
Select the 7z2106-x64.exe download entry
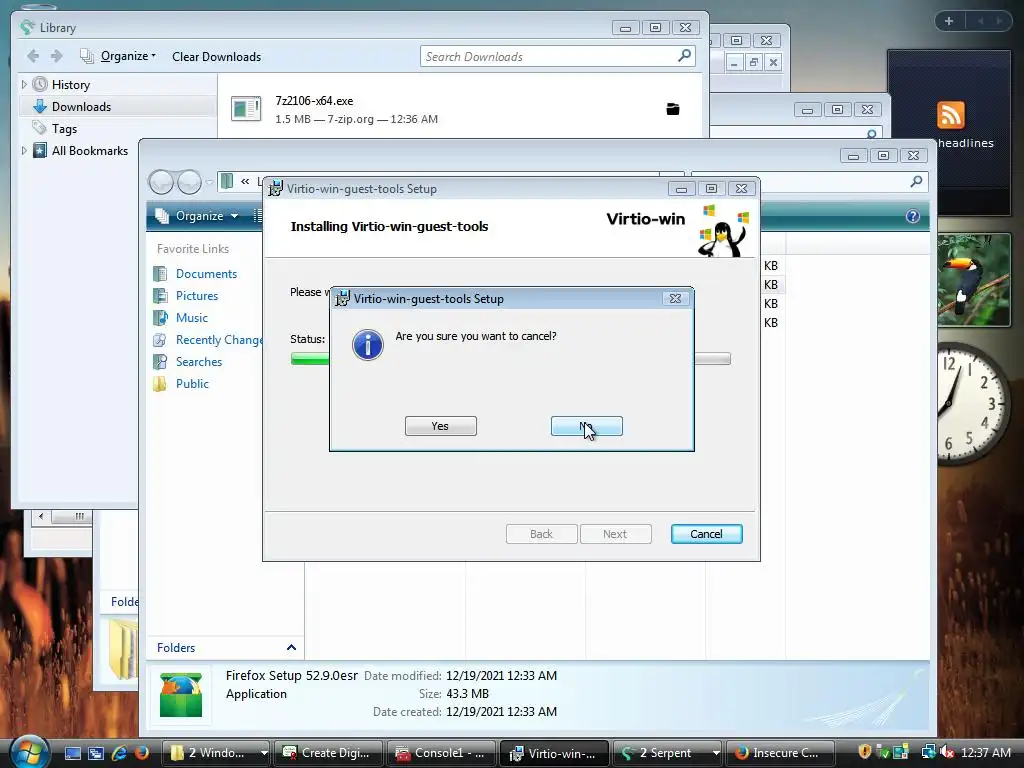[x=459, y=110]
